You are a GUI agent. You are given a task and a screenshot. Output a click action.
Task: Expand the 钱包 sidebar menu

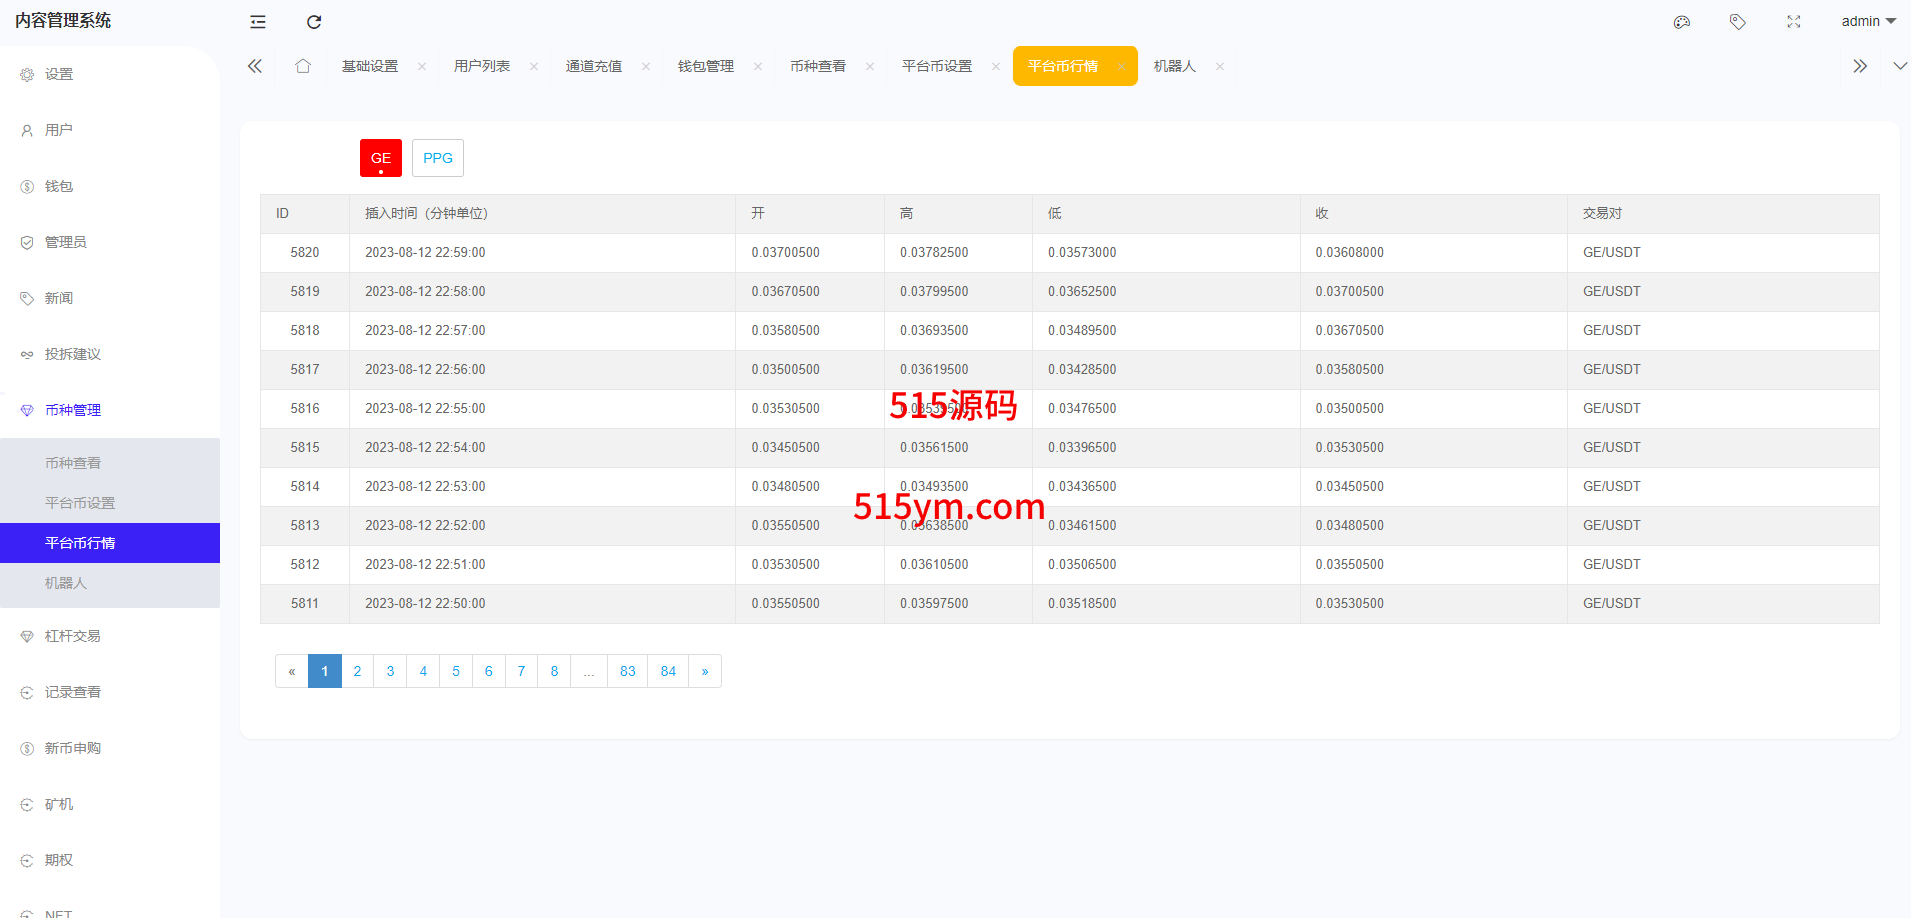pos(59,186)
